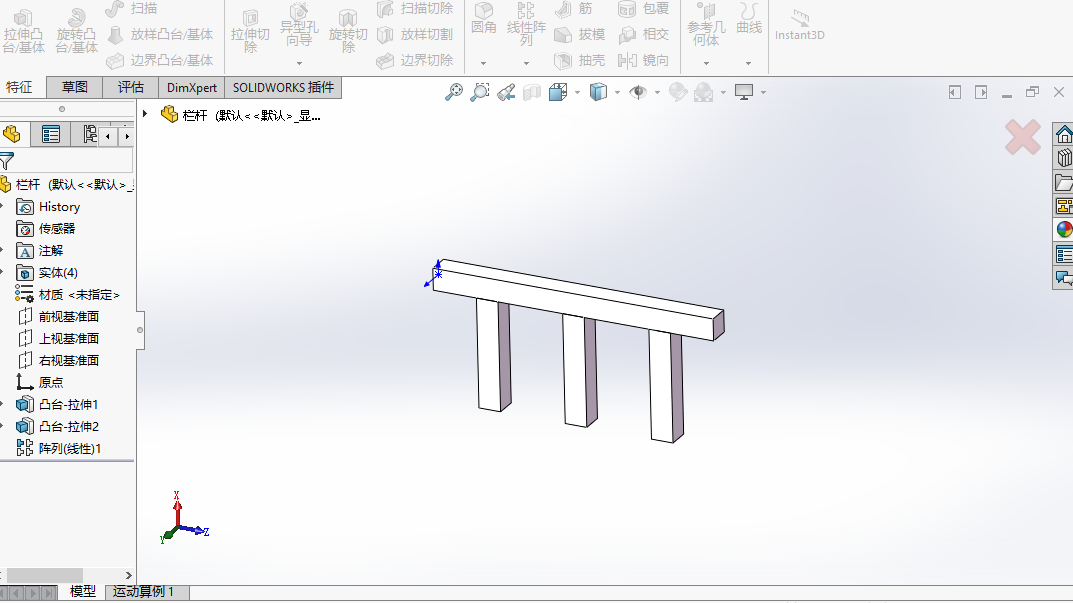Select 前视基准面 (Front Plane)
Viewport: 1073px width, 603px height.
point(58,316)
